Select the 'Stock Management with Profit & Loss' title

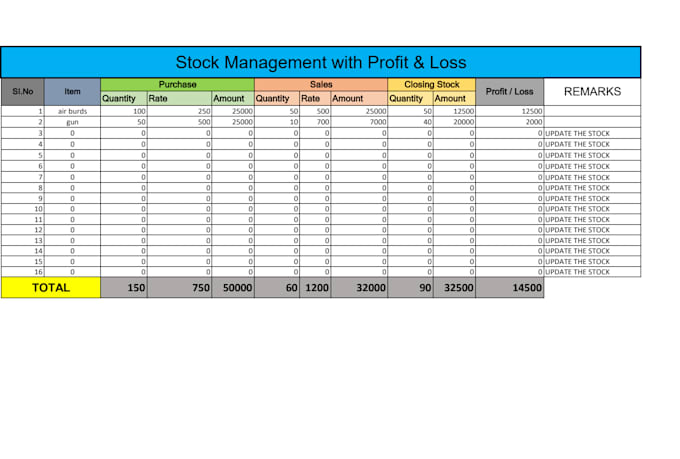point(321,62)
